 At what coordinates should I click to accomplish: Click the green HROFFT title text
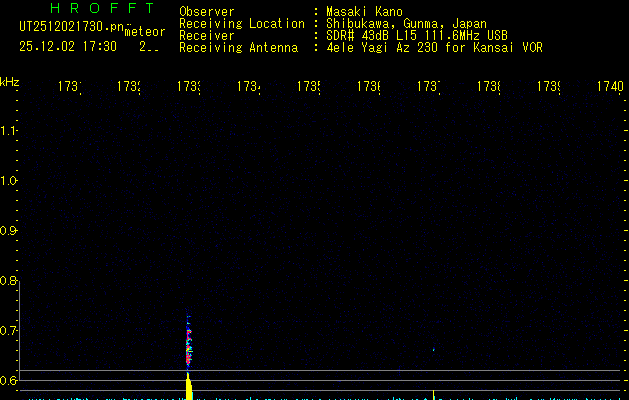pos(102,8)
